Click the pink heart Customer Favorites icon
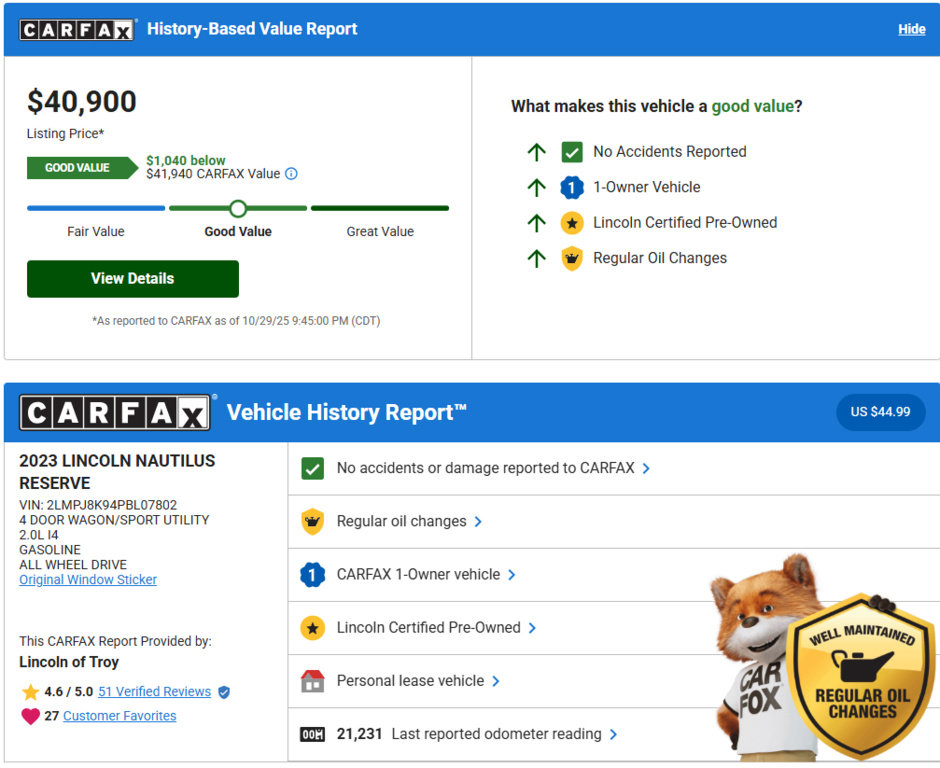The image size is (940, 768). [x=30, y=716]
